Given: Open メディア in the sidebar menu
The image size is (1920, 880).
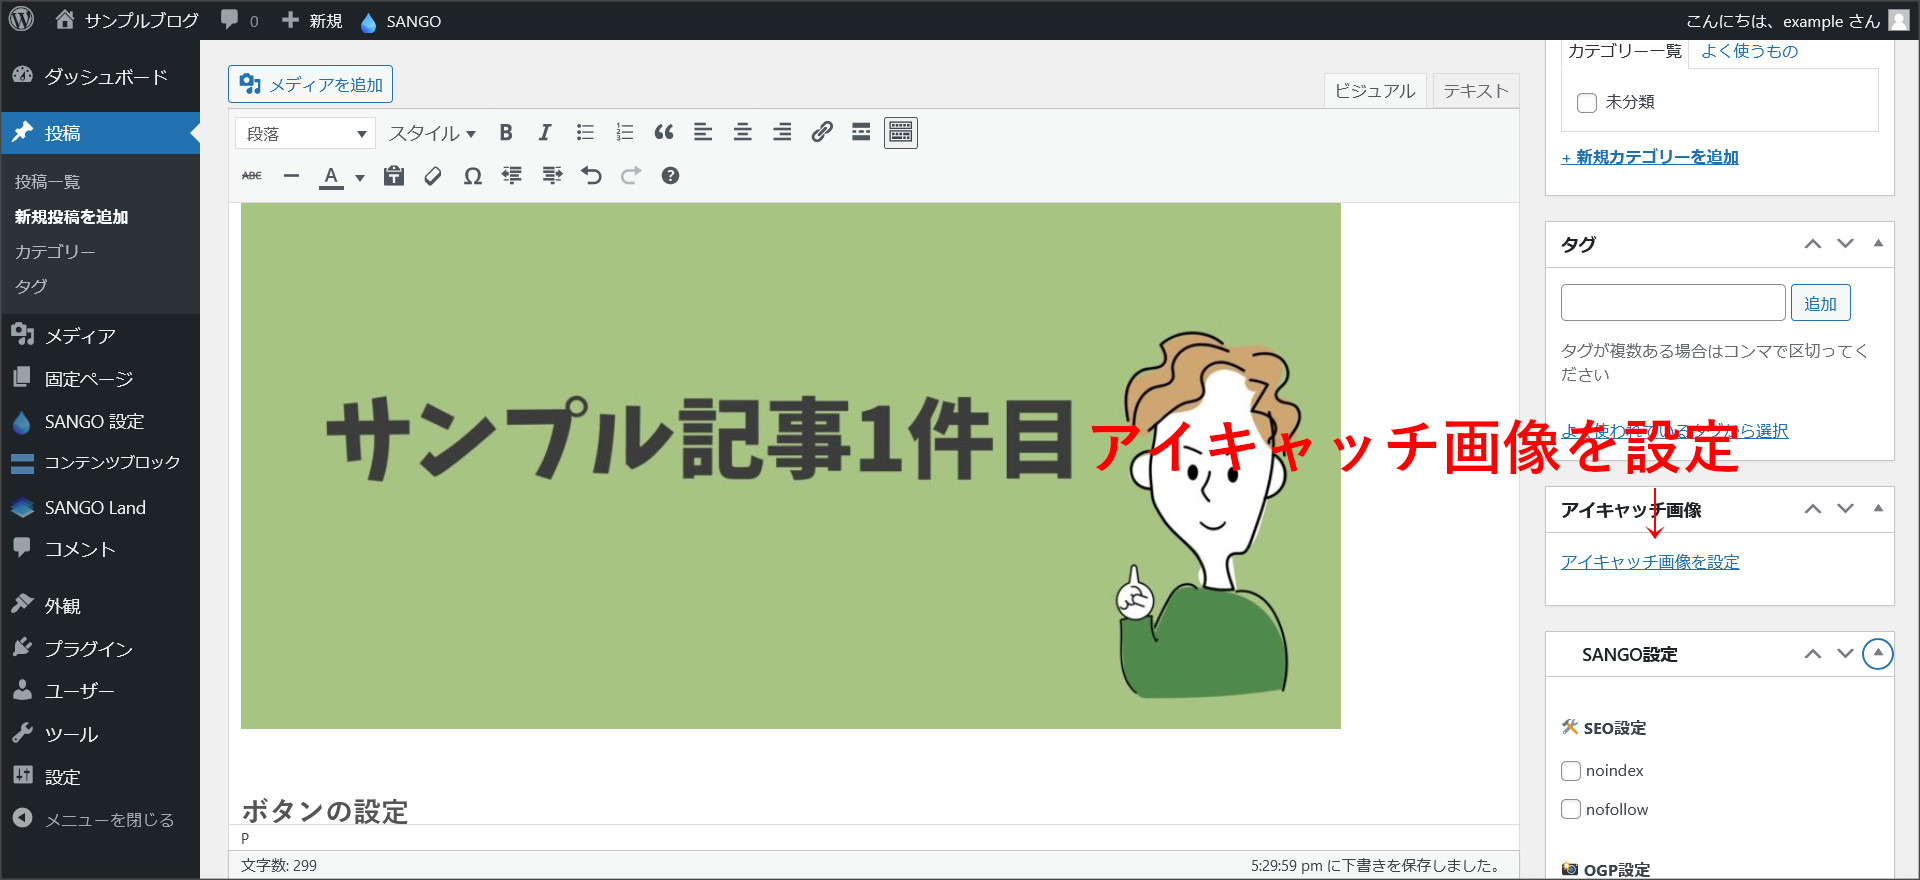Looking at the screenshot, I should coord(80,336).
